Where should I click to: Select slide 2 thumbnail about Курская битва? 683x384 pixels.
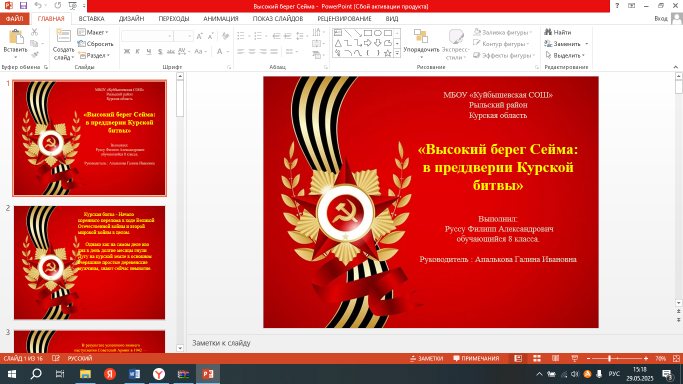89,263
